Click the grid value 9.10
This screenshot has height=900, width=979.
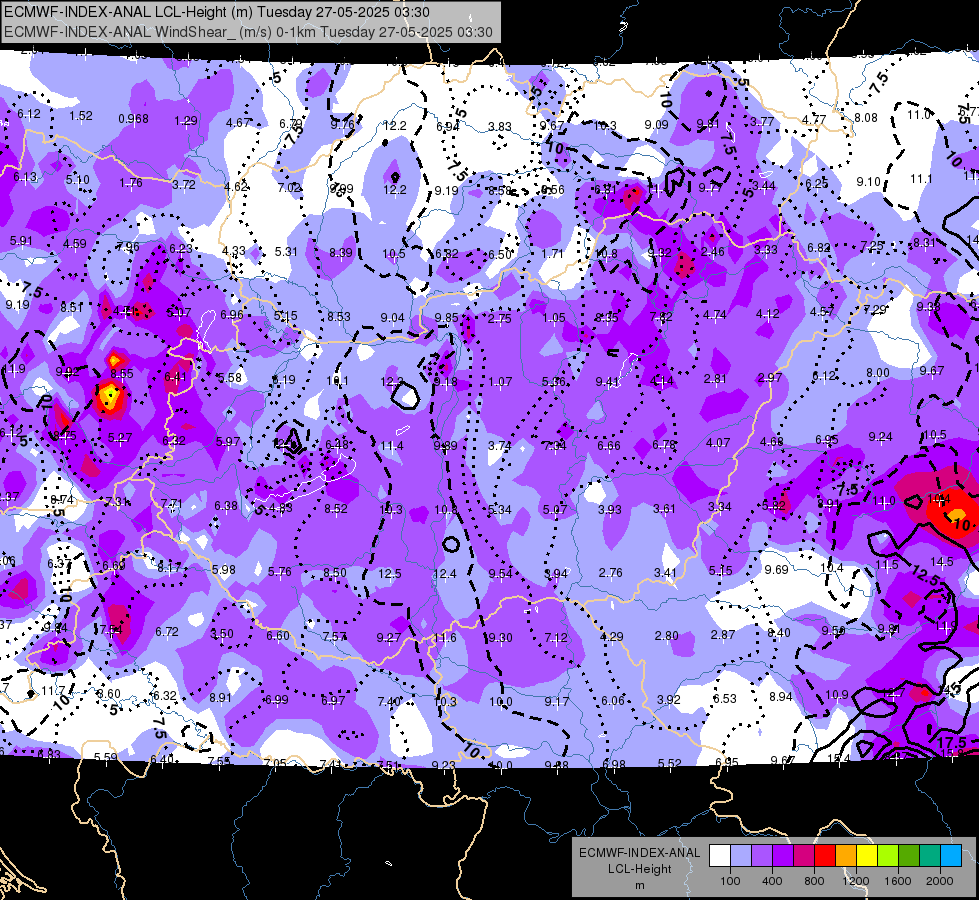click(x=868, y=182)
